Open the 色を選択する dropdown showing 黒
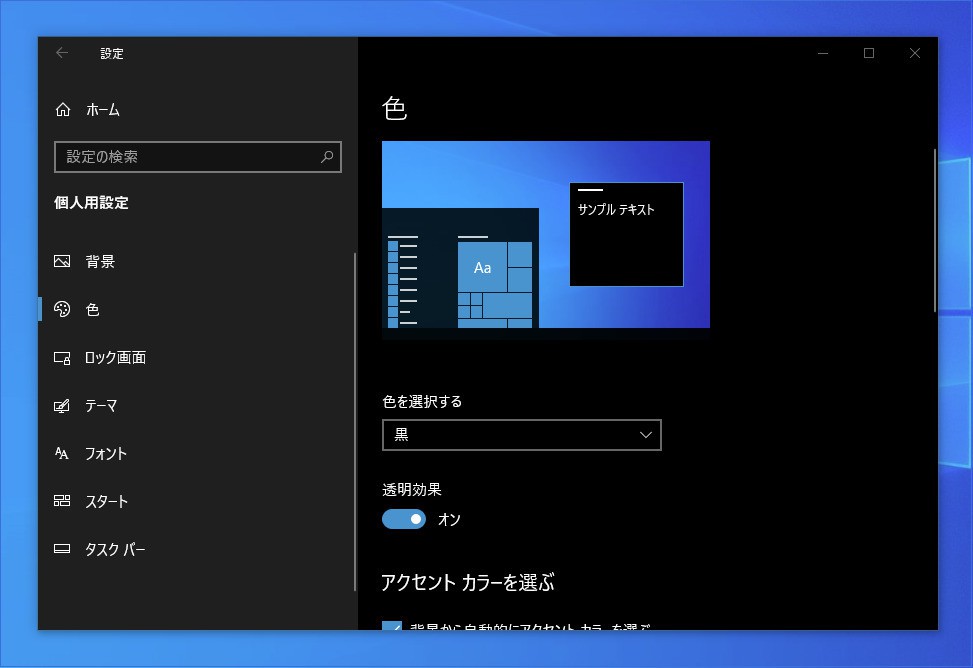Image resolution: width=973 pixels, height=668 pixels. (522, 435)
